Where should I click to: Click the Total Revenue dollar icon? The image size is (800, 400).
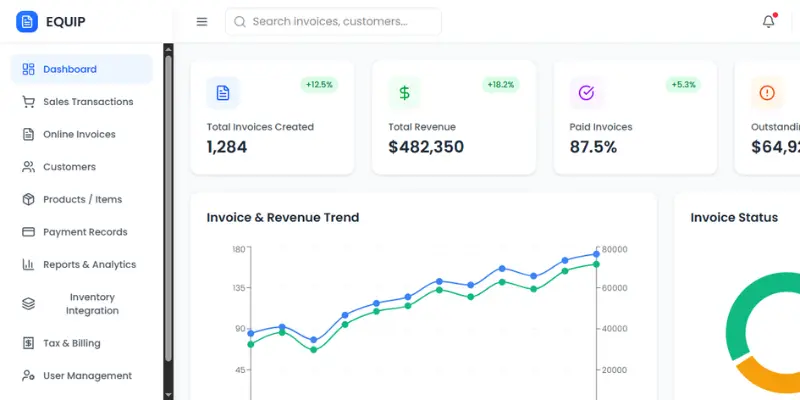point(404,93)
